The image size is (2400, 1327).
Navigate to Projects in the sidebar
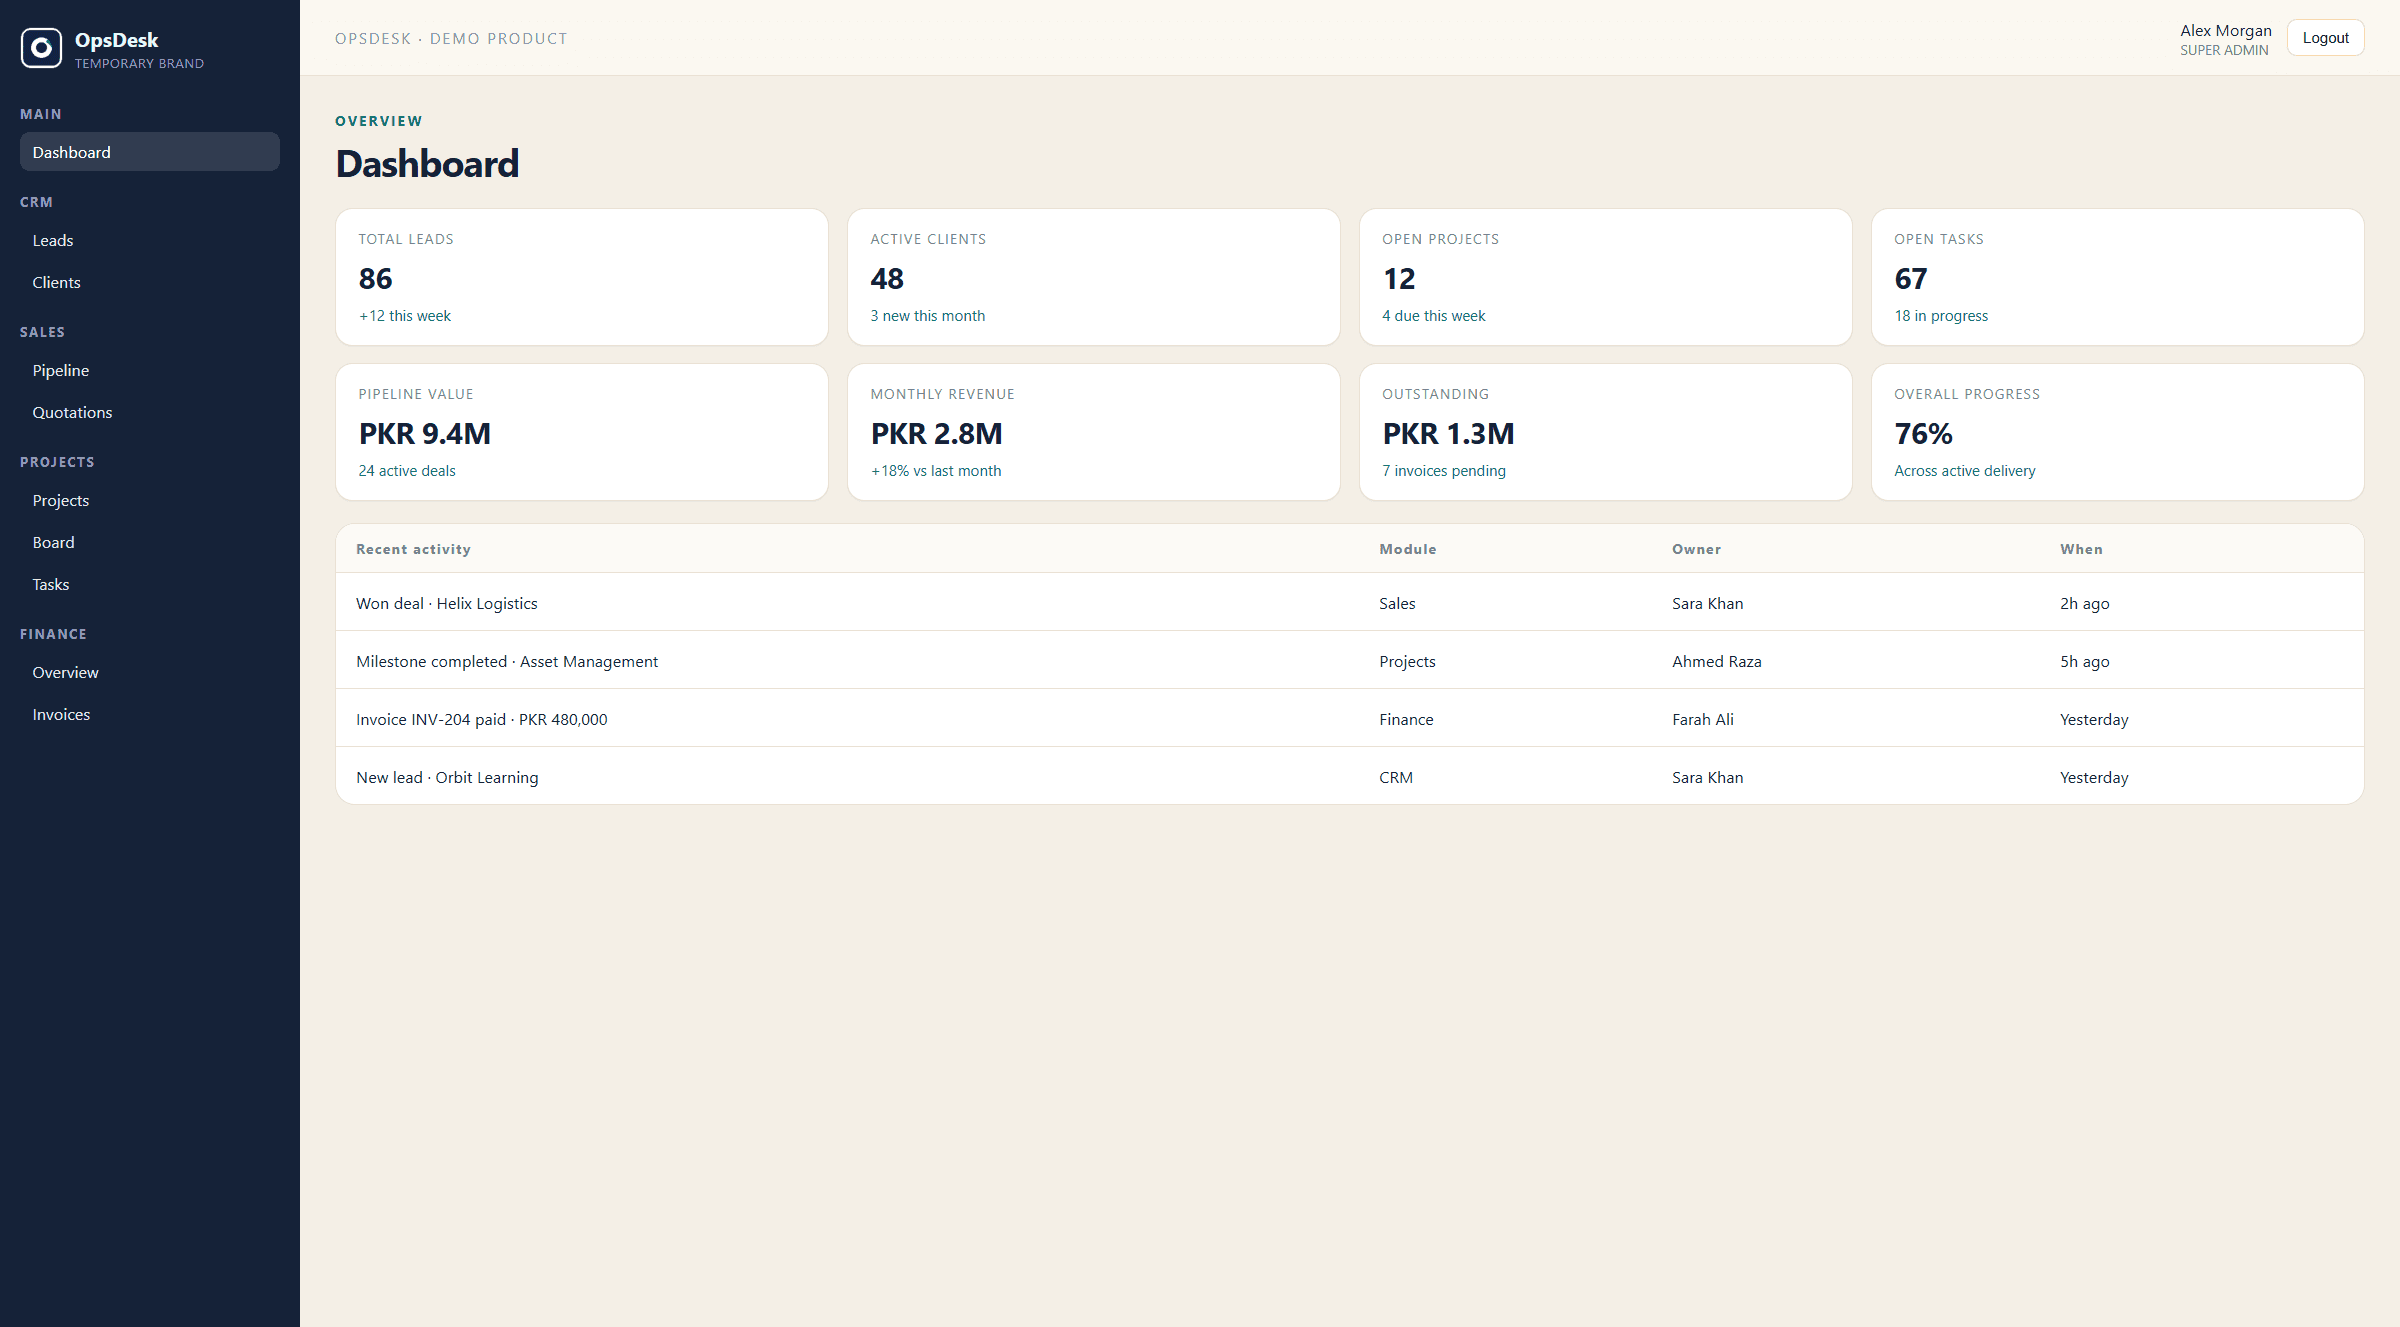[150, 500]
